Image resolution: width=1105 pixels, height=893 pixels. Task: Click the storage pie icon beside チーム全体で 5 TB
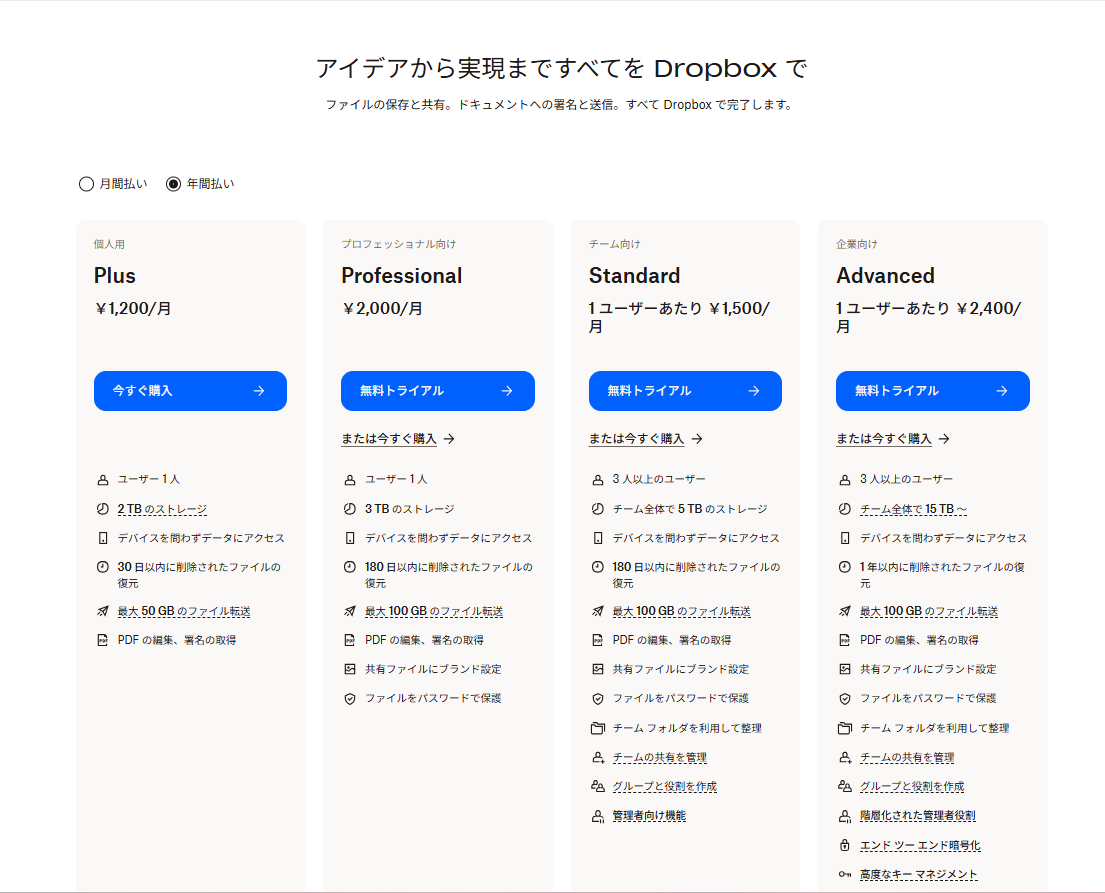[598, 509]
